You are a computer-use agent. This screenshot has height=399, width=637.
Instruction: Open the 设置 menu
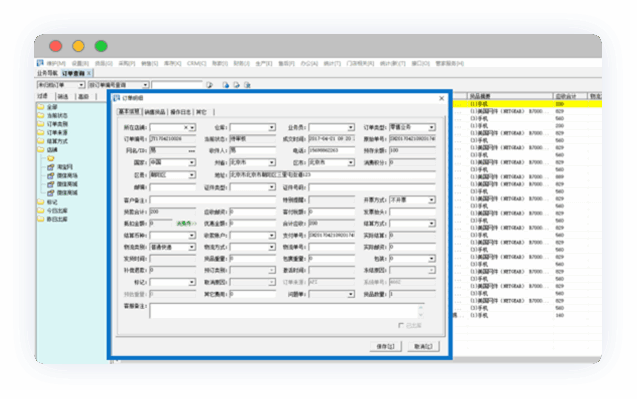click(80, 63)
